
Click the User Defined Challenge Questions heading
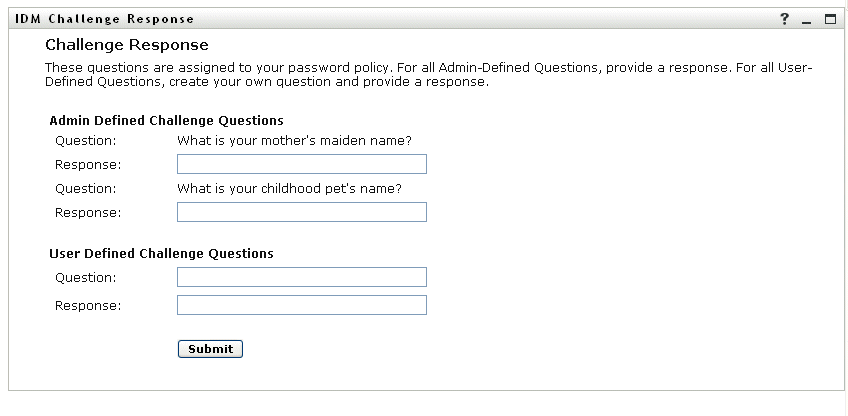tap(161, 254)
